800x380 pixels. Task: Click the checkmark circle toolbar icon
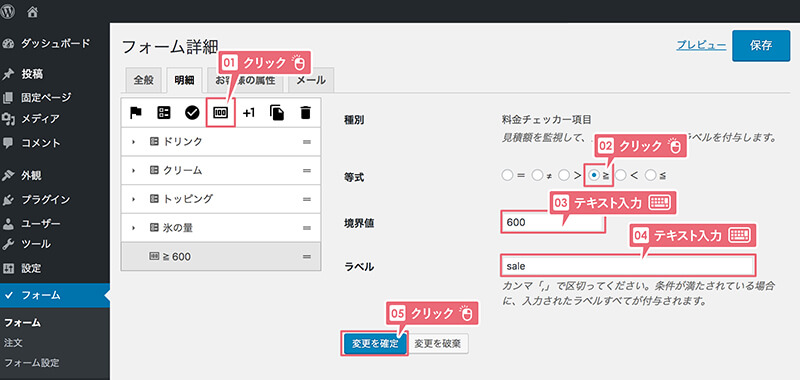[x=192, y=113]
